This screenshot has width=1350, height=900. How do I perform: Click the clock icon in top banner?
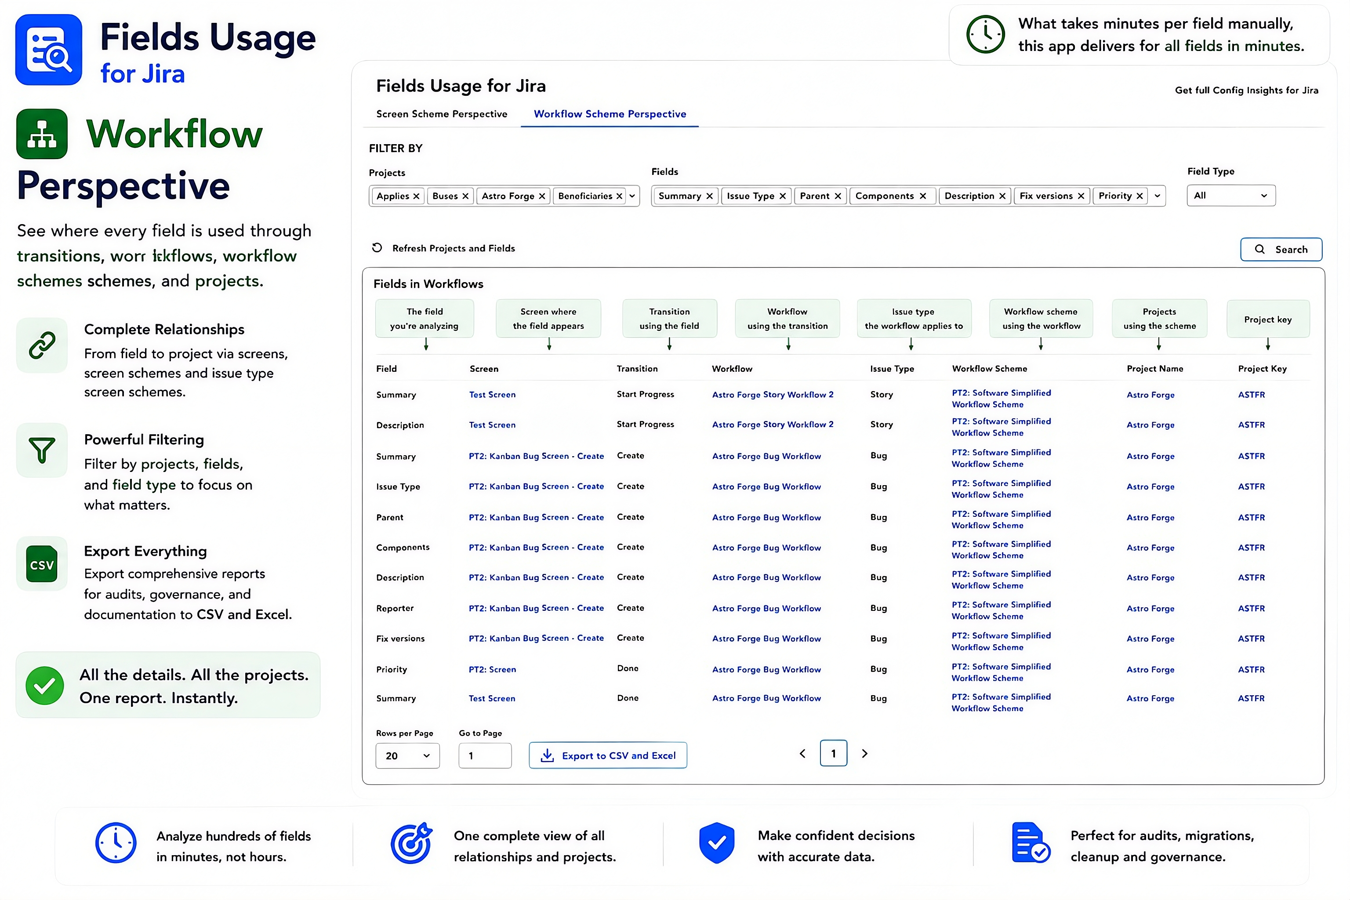tap(985, 35)
